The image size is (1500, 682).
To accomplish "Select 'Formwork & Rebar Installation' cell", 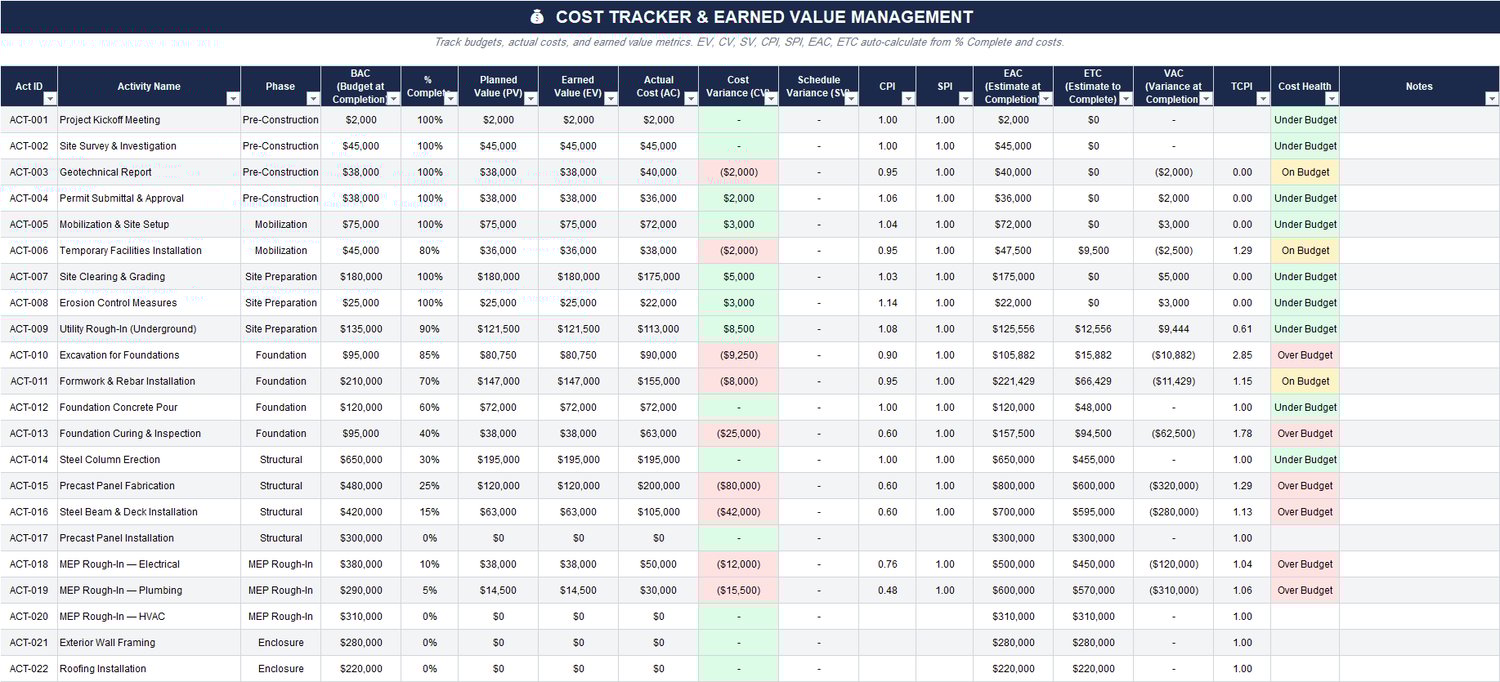I will click(149, 381).
